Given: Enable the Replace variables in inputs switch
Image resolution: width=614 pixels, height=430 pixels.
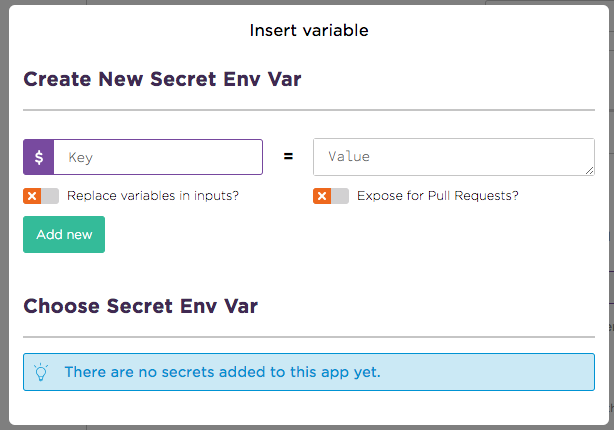Looking at the screenshot, I should click(41, 196).
